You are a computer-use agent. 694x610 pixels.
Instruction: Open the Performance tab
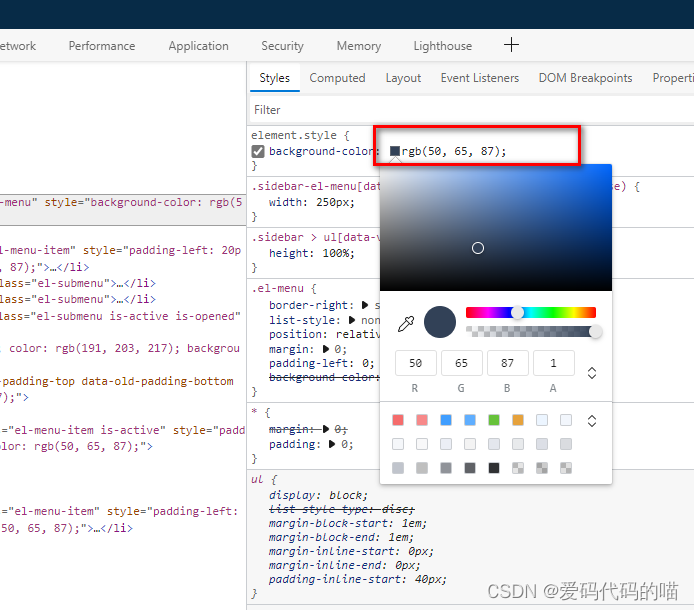102,46
